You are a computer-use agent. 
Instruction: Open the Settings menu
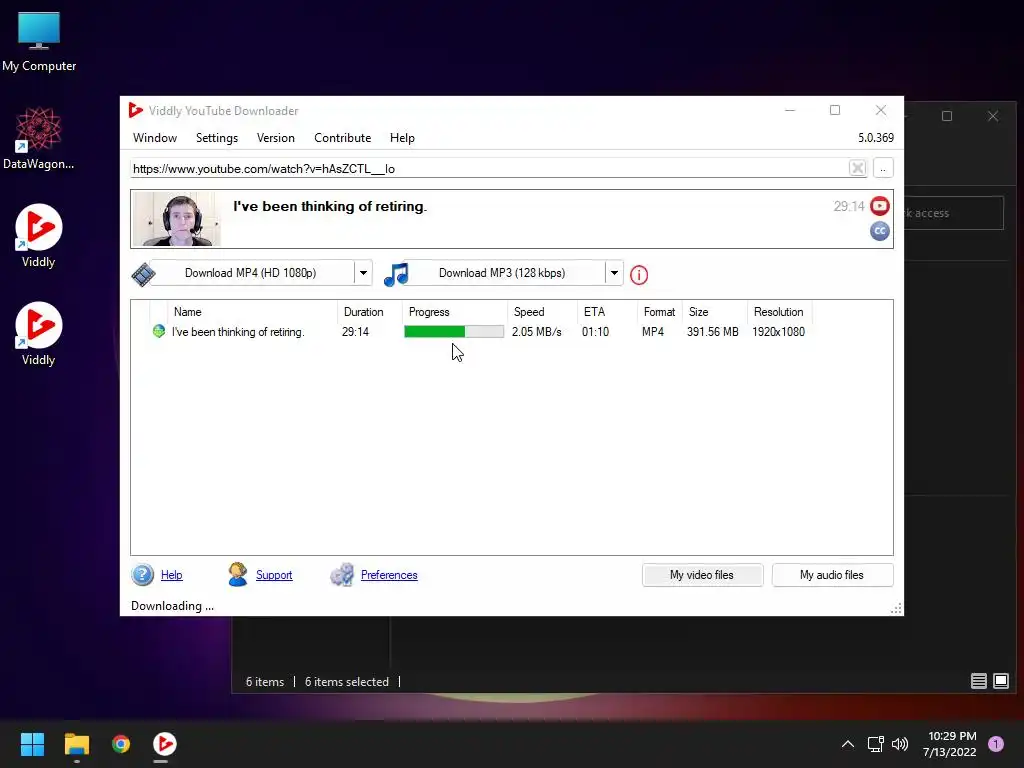pyautogui.click(x=217, y=138)
